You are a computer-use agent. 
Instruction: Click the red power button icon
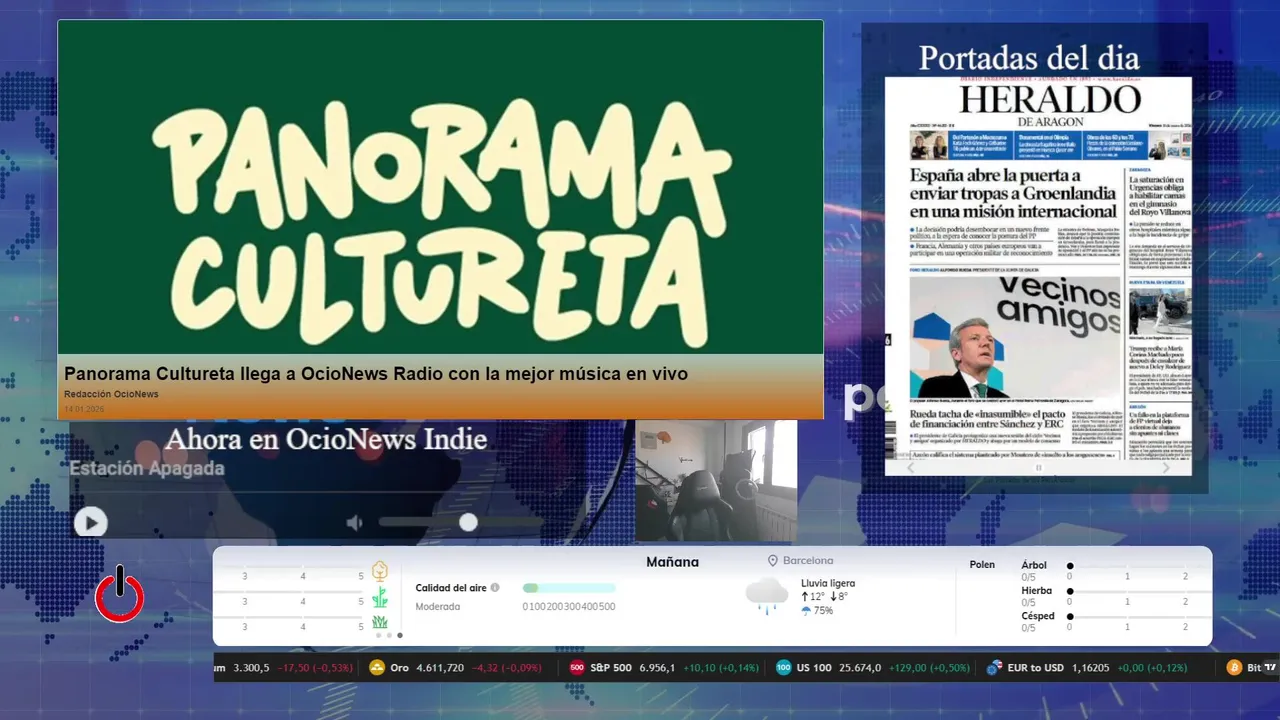(120, 595)
